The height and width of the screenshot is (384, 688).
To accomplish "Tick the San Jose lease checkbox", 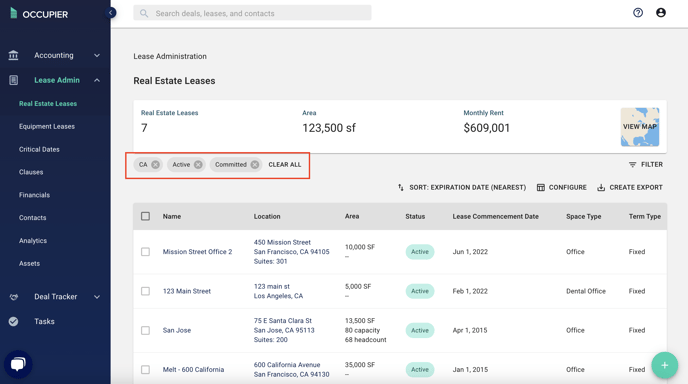I will [x=145, y=330].
